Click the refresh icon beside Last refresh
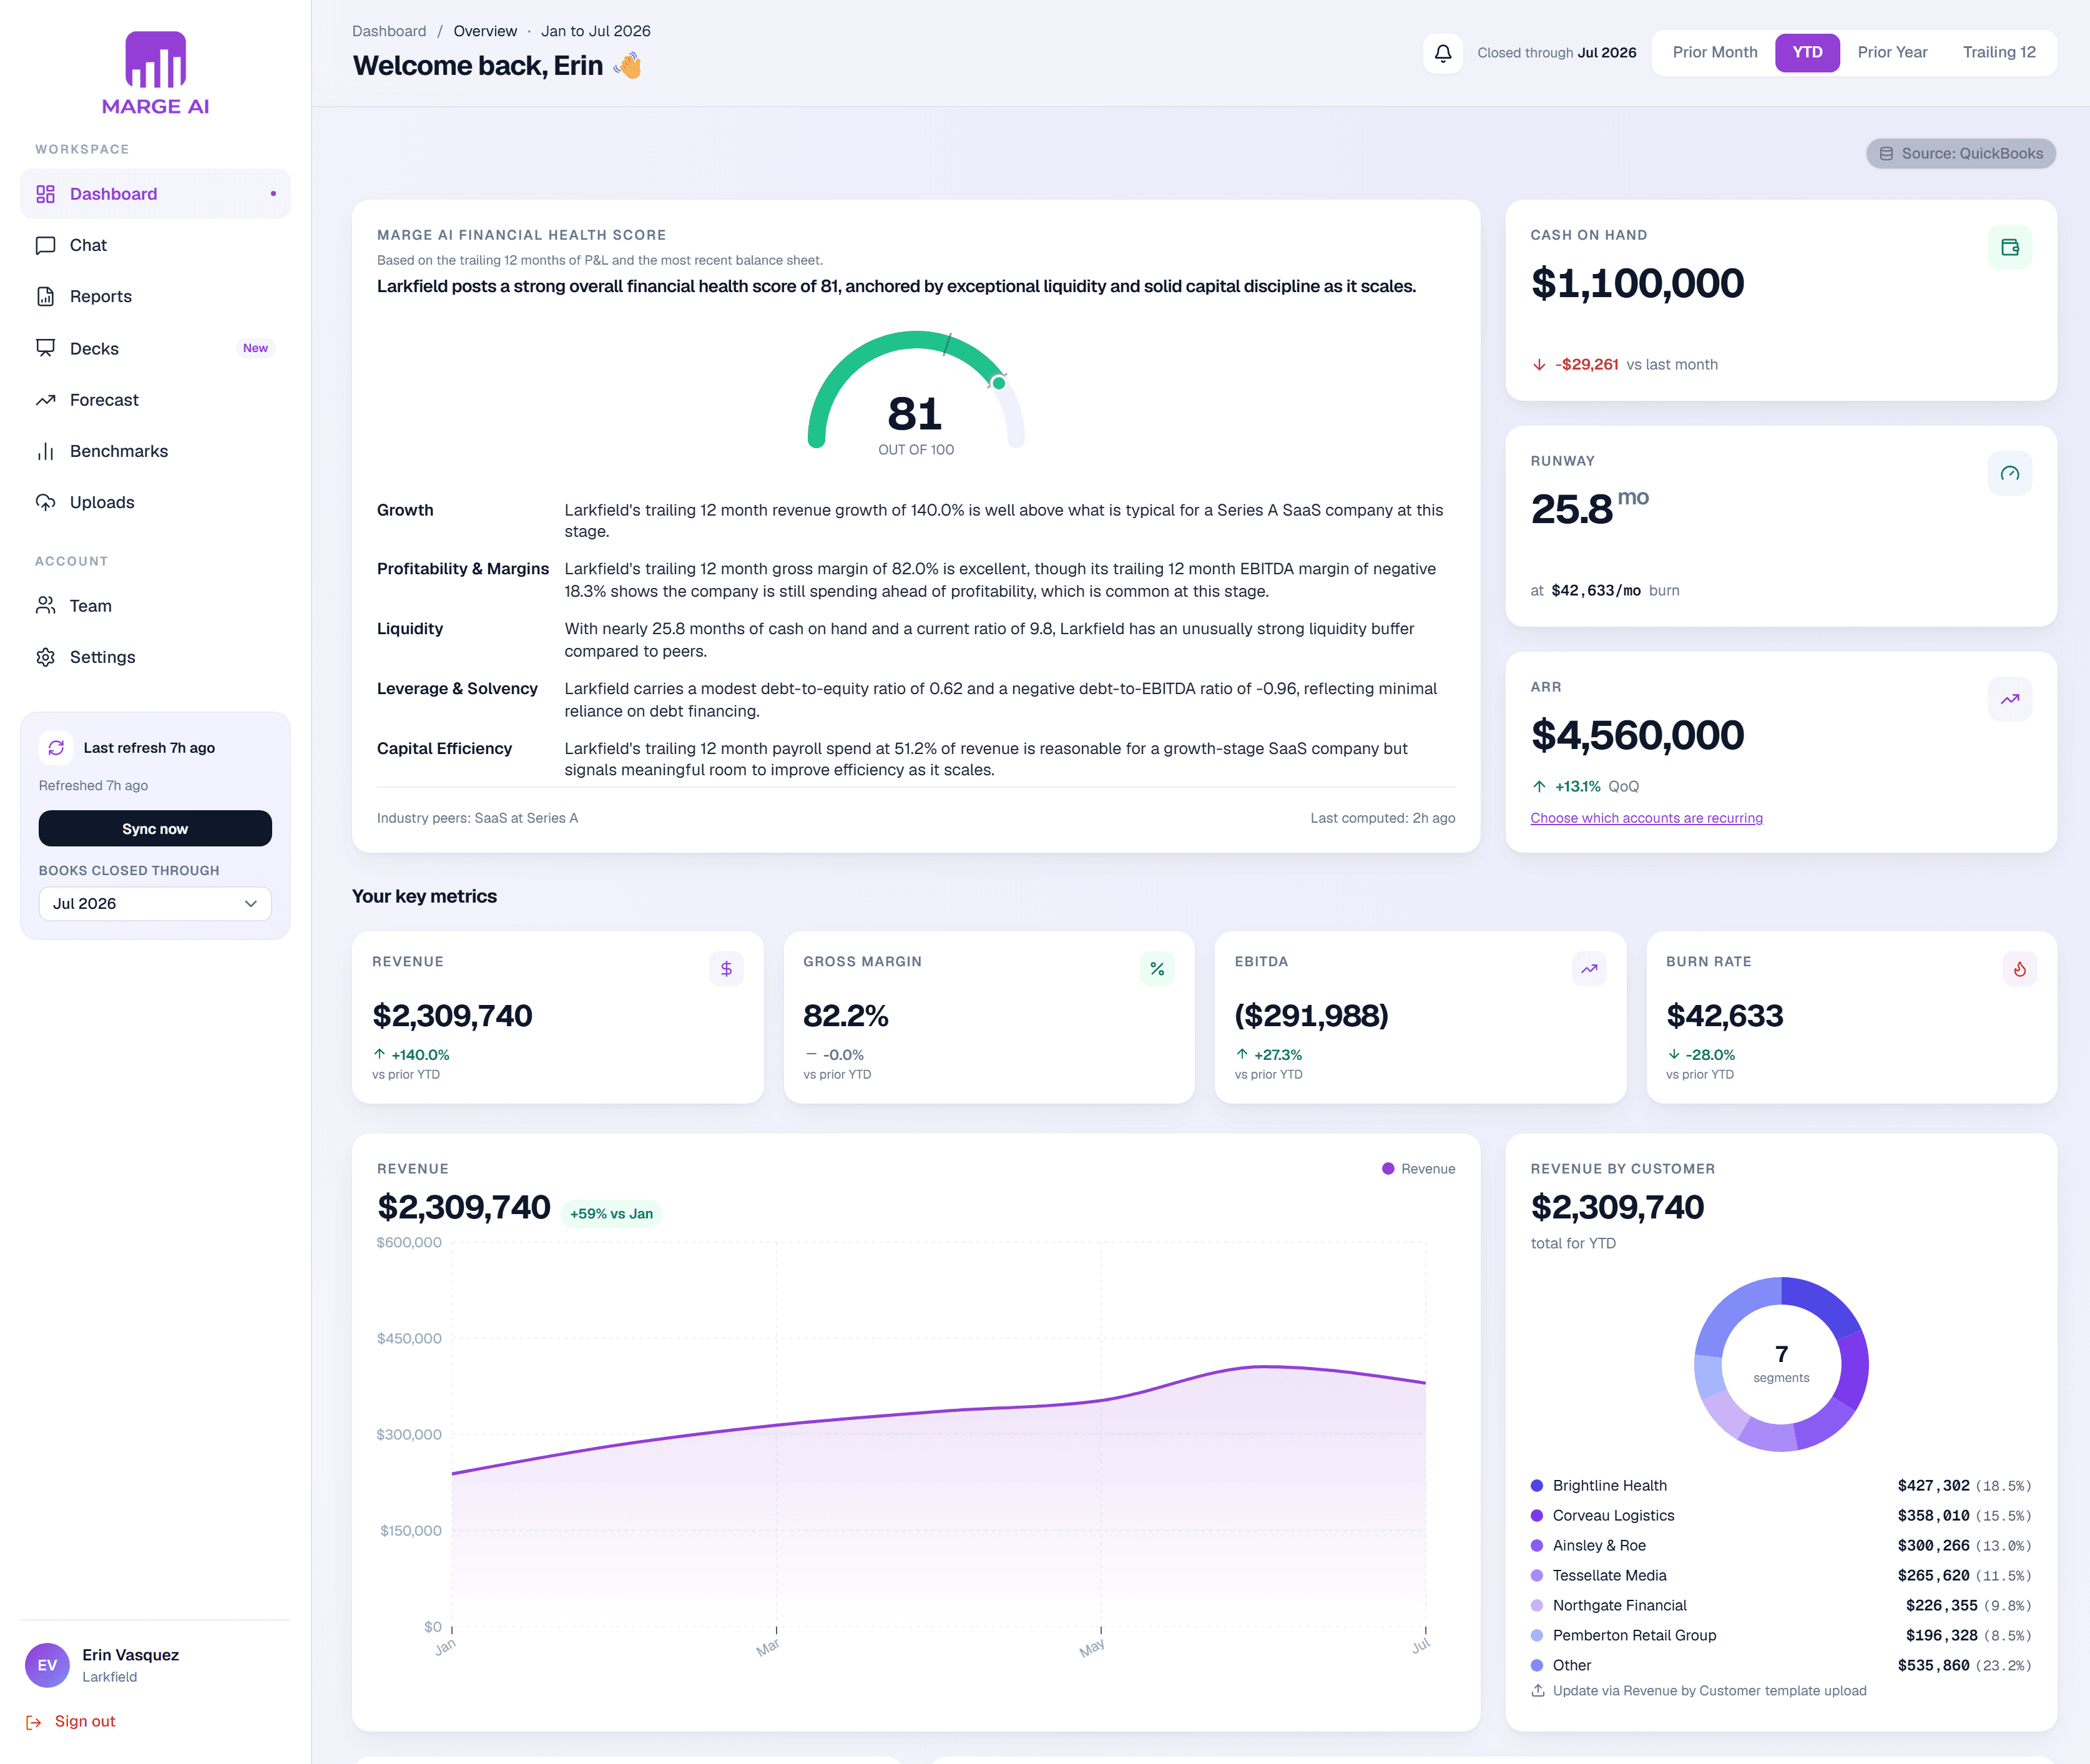The height and width of the screenshot is (1764, 2090). 56,748
